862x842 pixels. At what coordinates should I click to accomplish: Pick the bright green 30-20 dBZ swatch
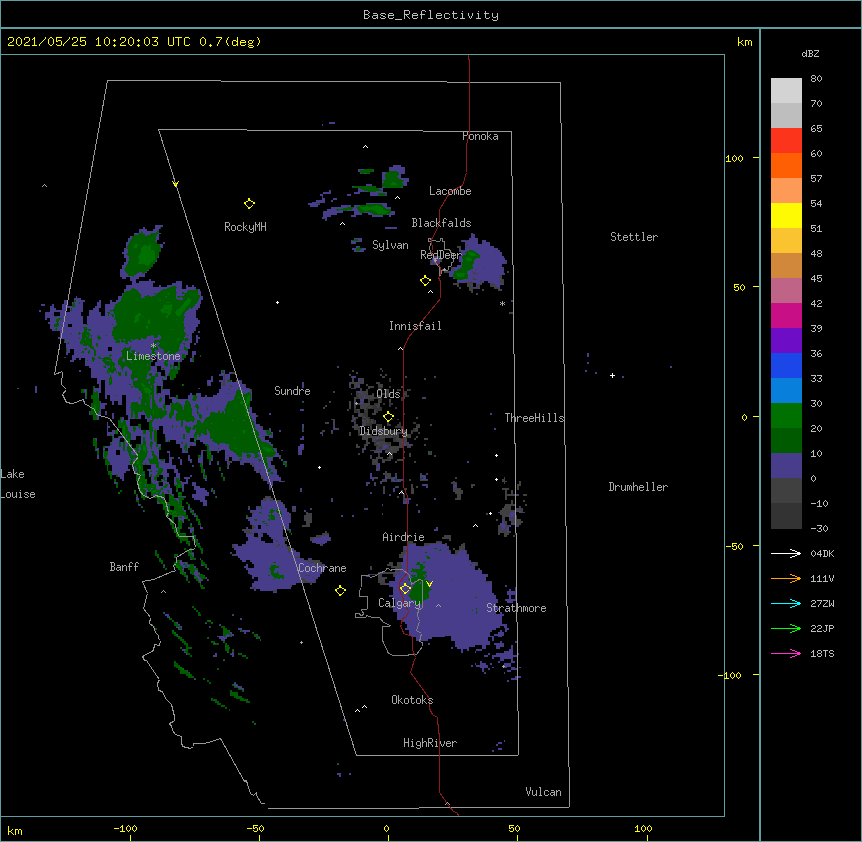[x=786, y=416]
